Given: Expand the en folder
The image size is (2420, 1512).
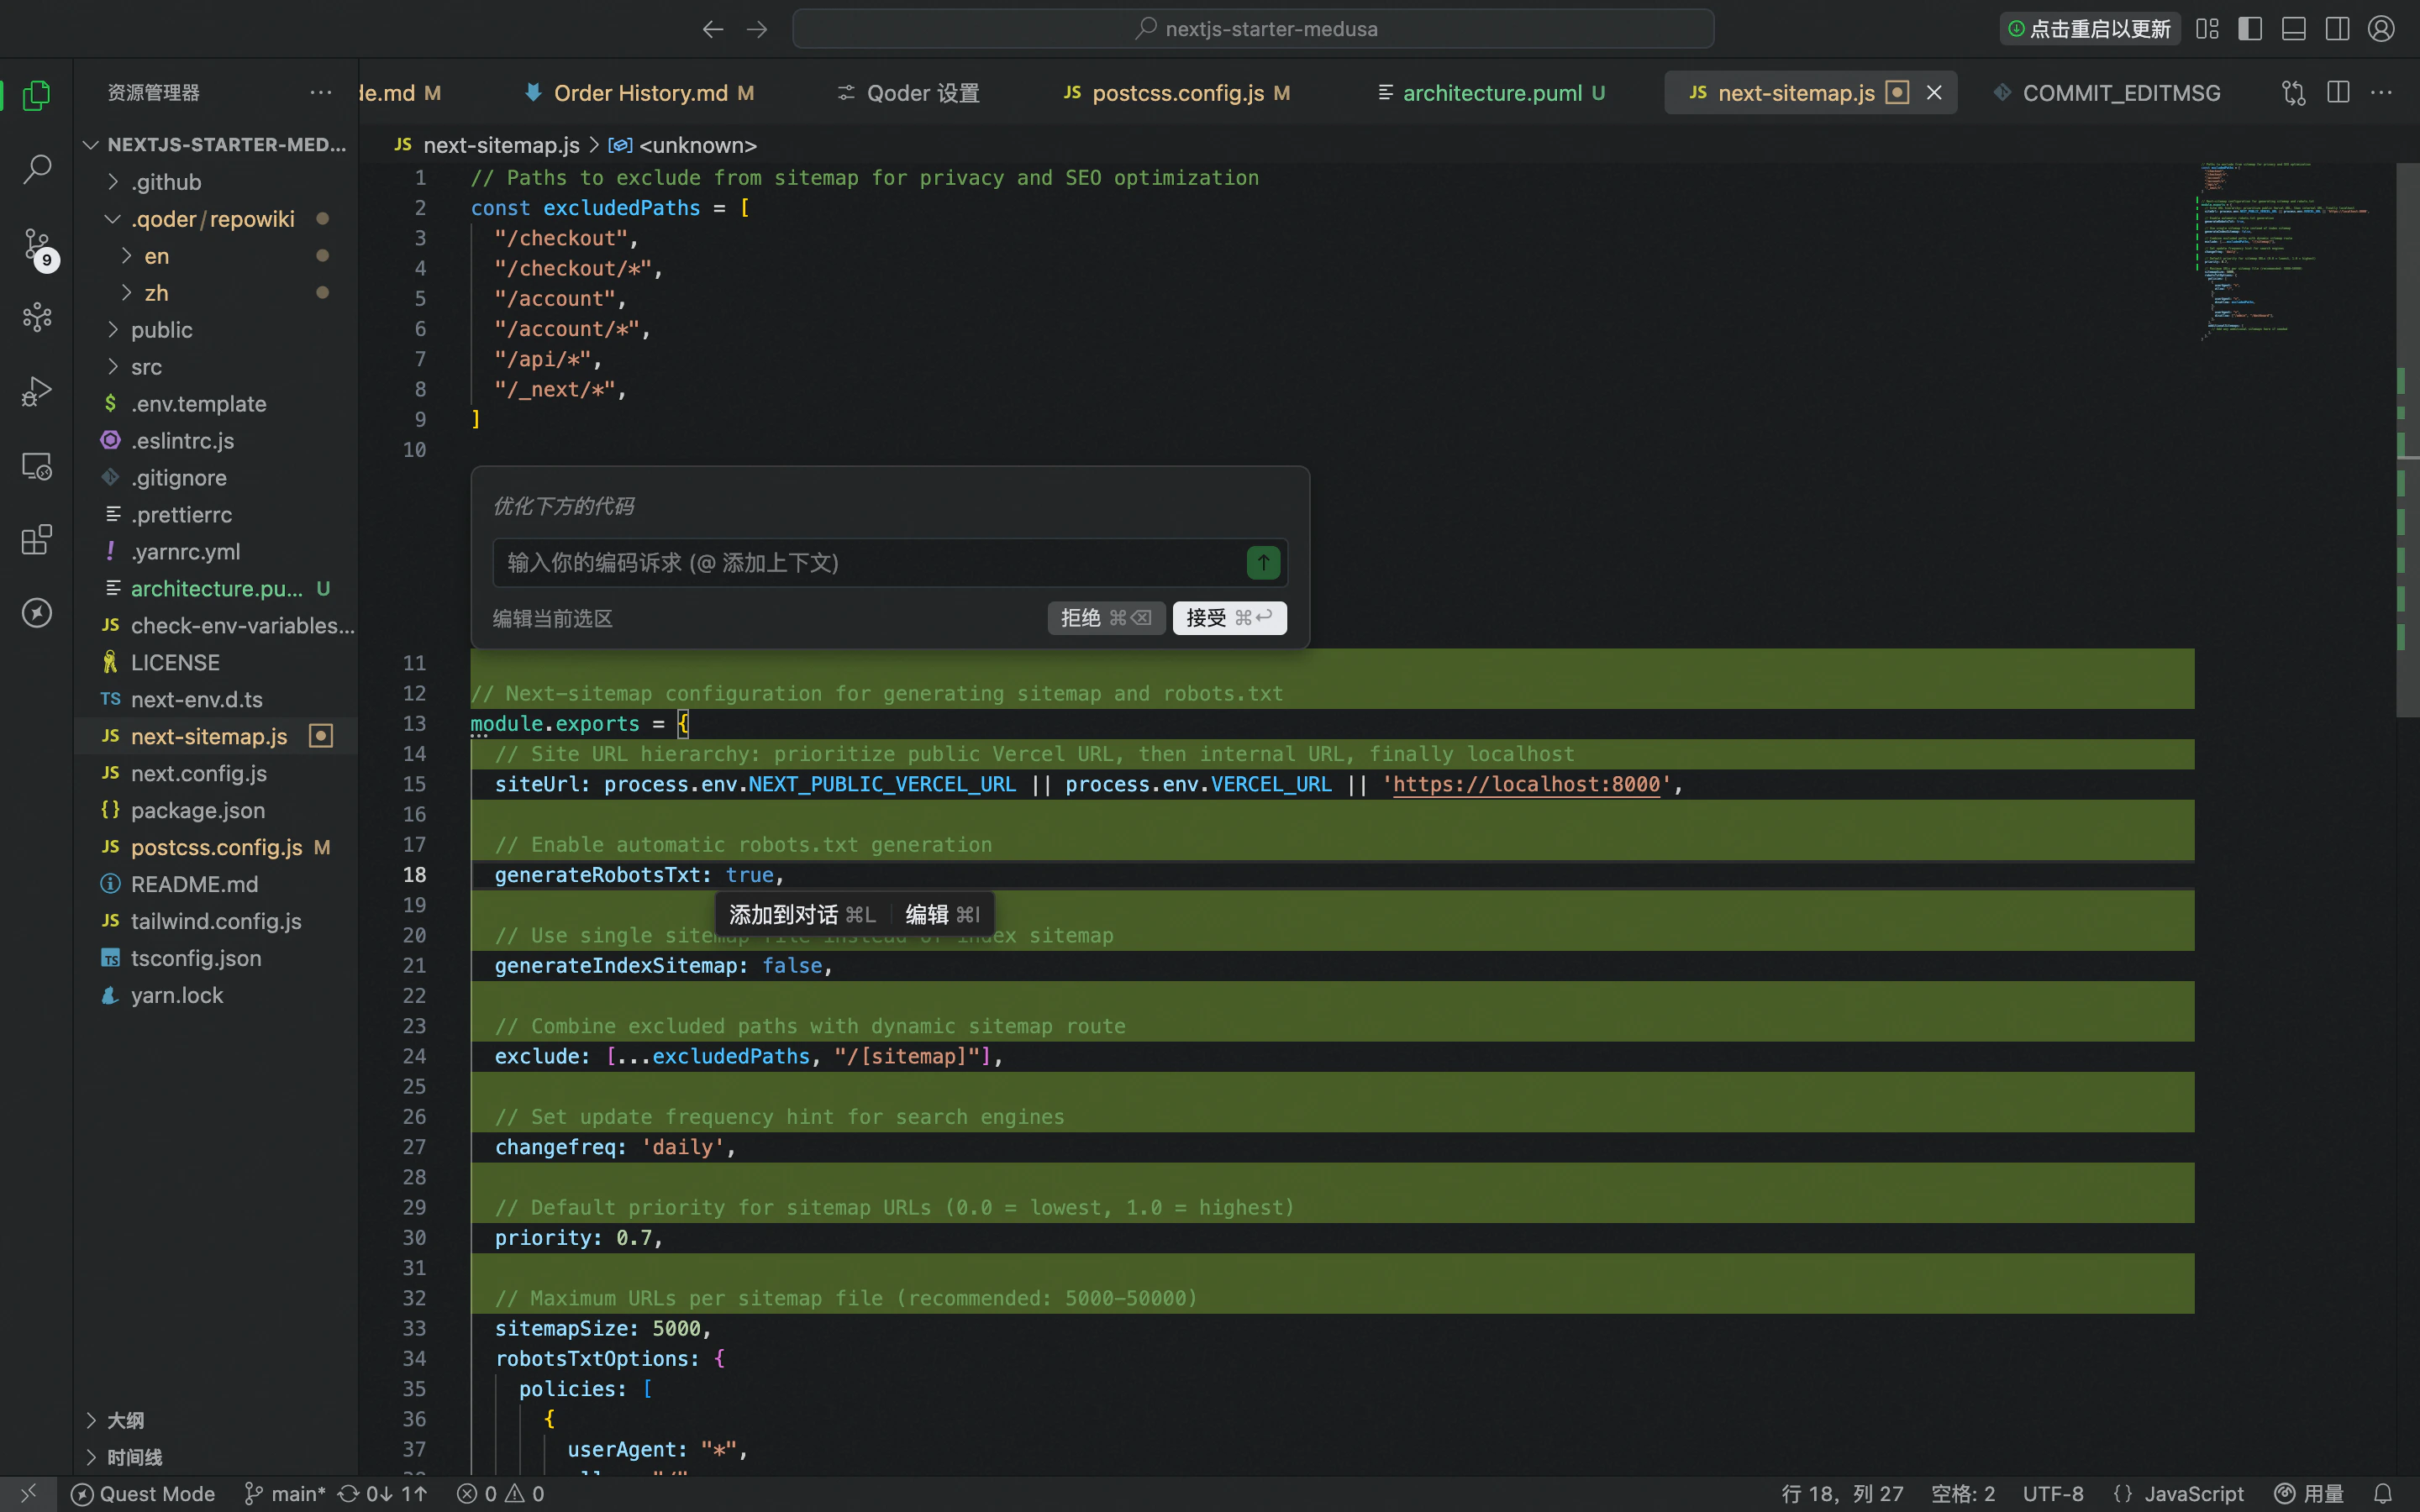Looking at the screenshot, I should click(216, 256).
